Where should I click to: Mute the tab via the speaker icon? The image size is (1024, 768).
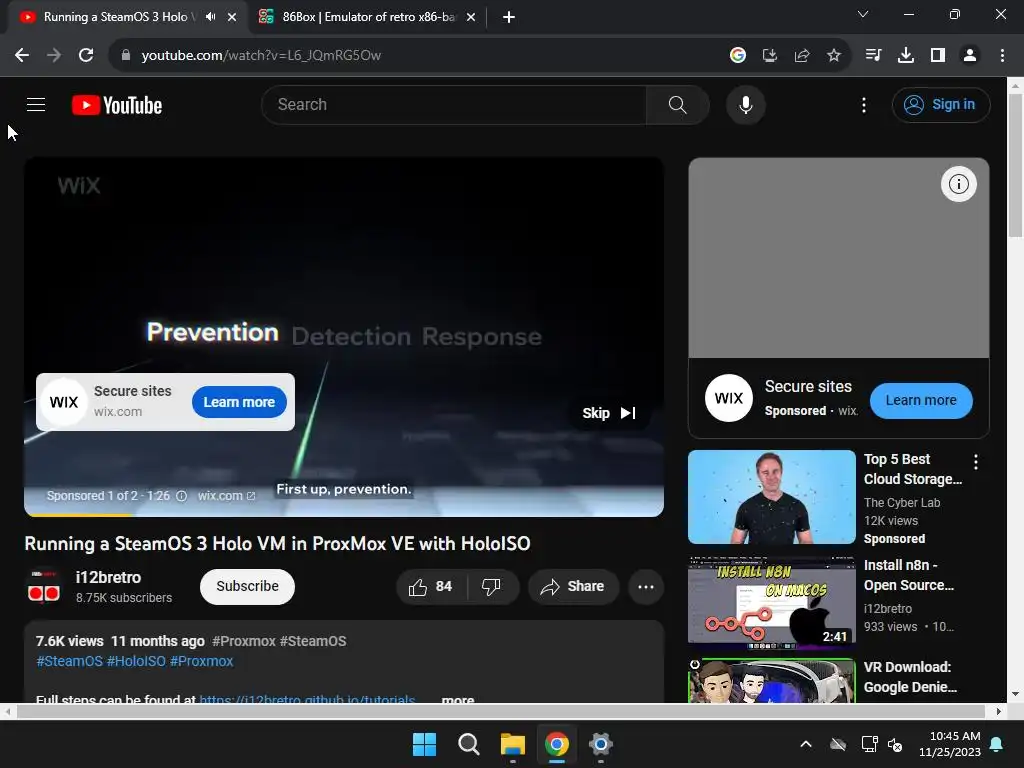point(210,17)
